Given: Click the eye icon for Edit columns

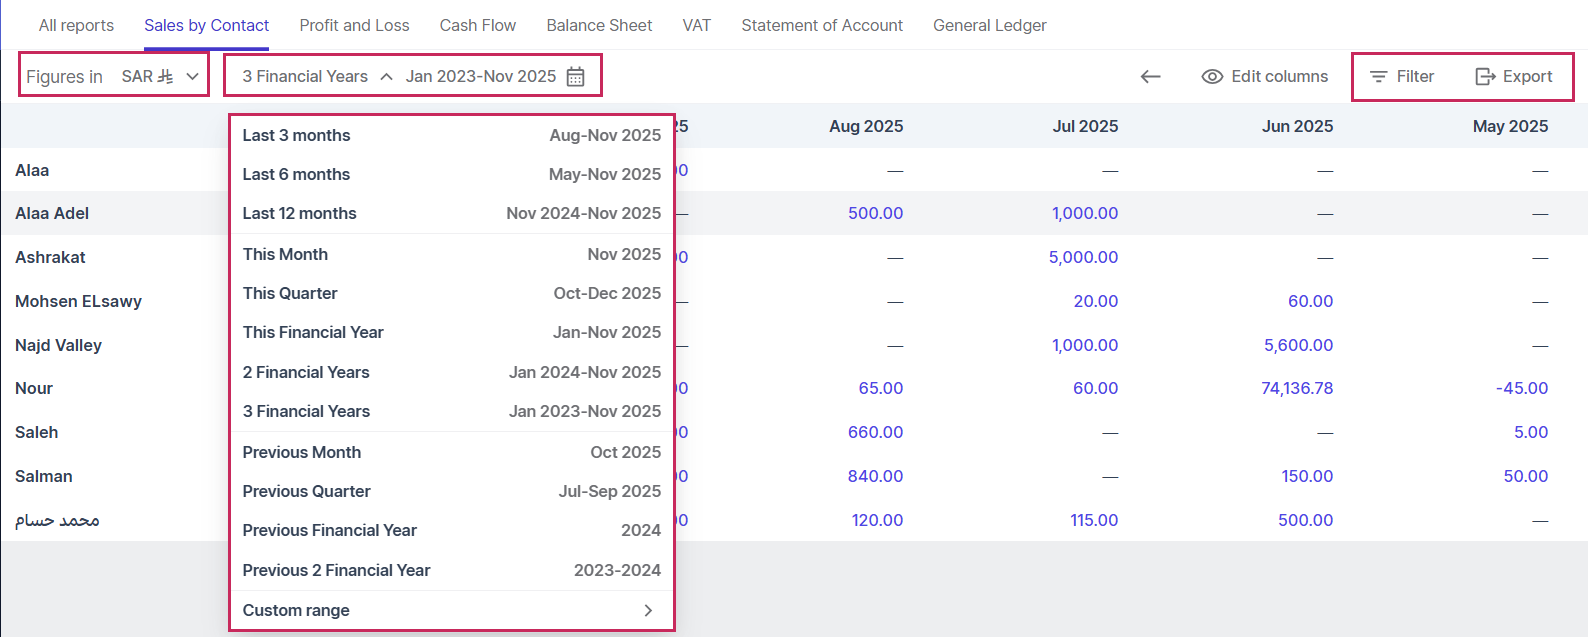Looking at the screenshot, I should [x=1212, y=77].
